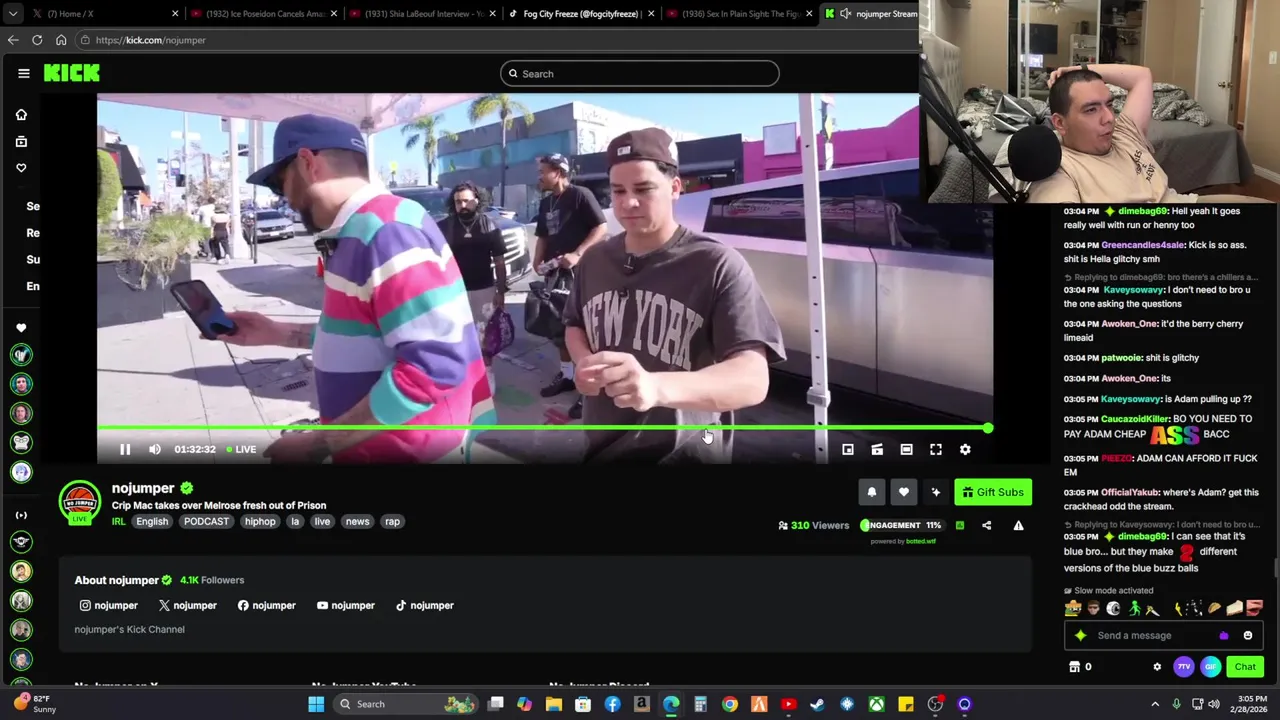Select the news tag
The height and width of the screenshot is (720, 1280).
click(x=357, y=521)
